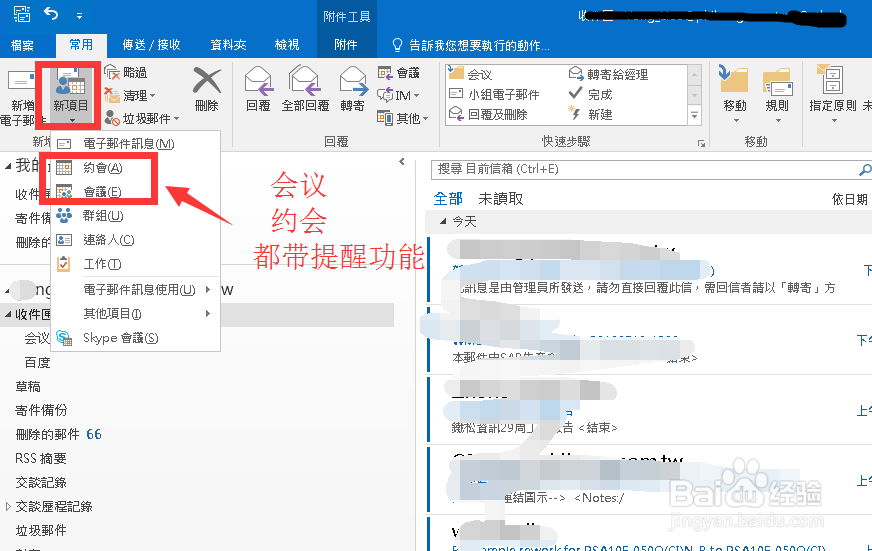The width and height of the screenshot is (872, 551).
Task: Choose 會議(E) from the menu
Action: (x=136, y=192)
